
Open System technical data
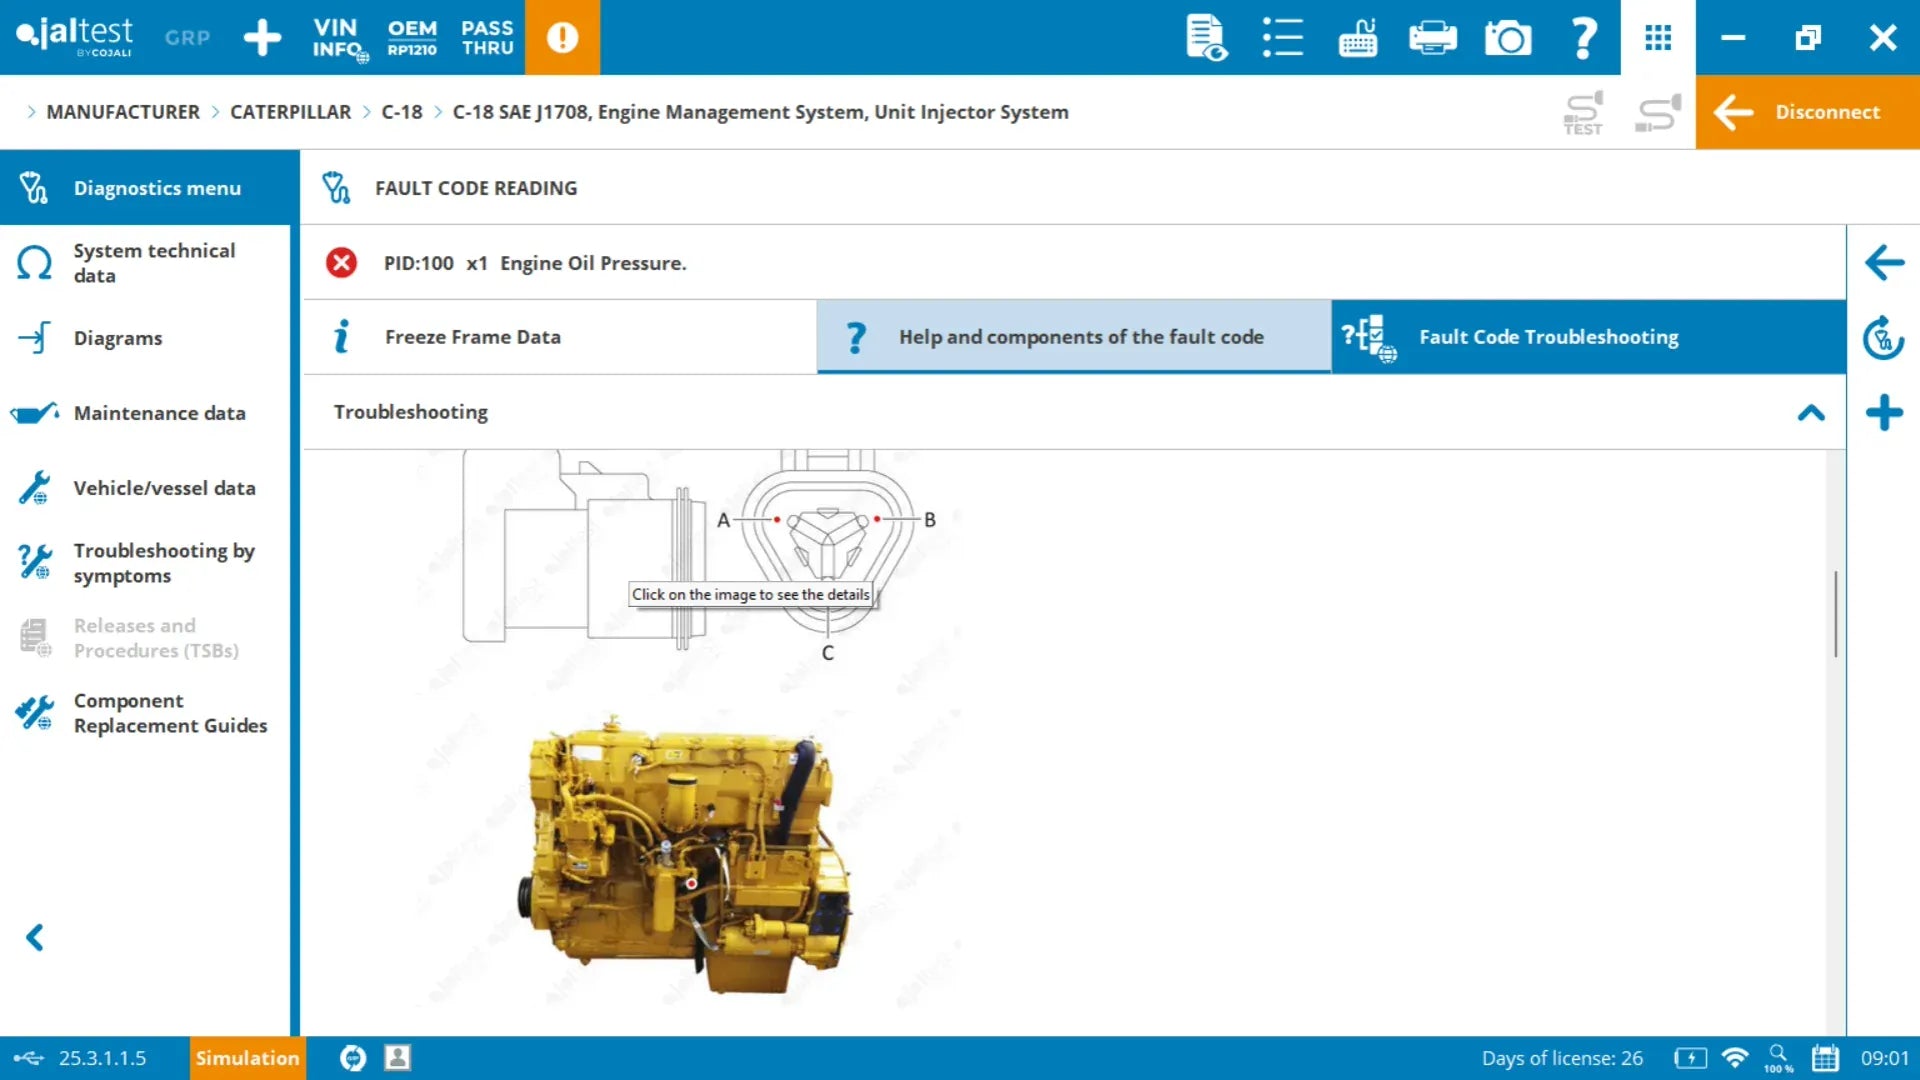coord(145,263)
